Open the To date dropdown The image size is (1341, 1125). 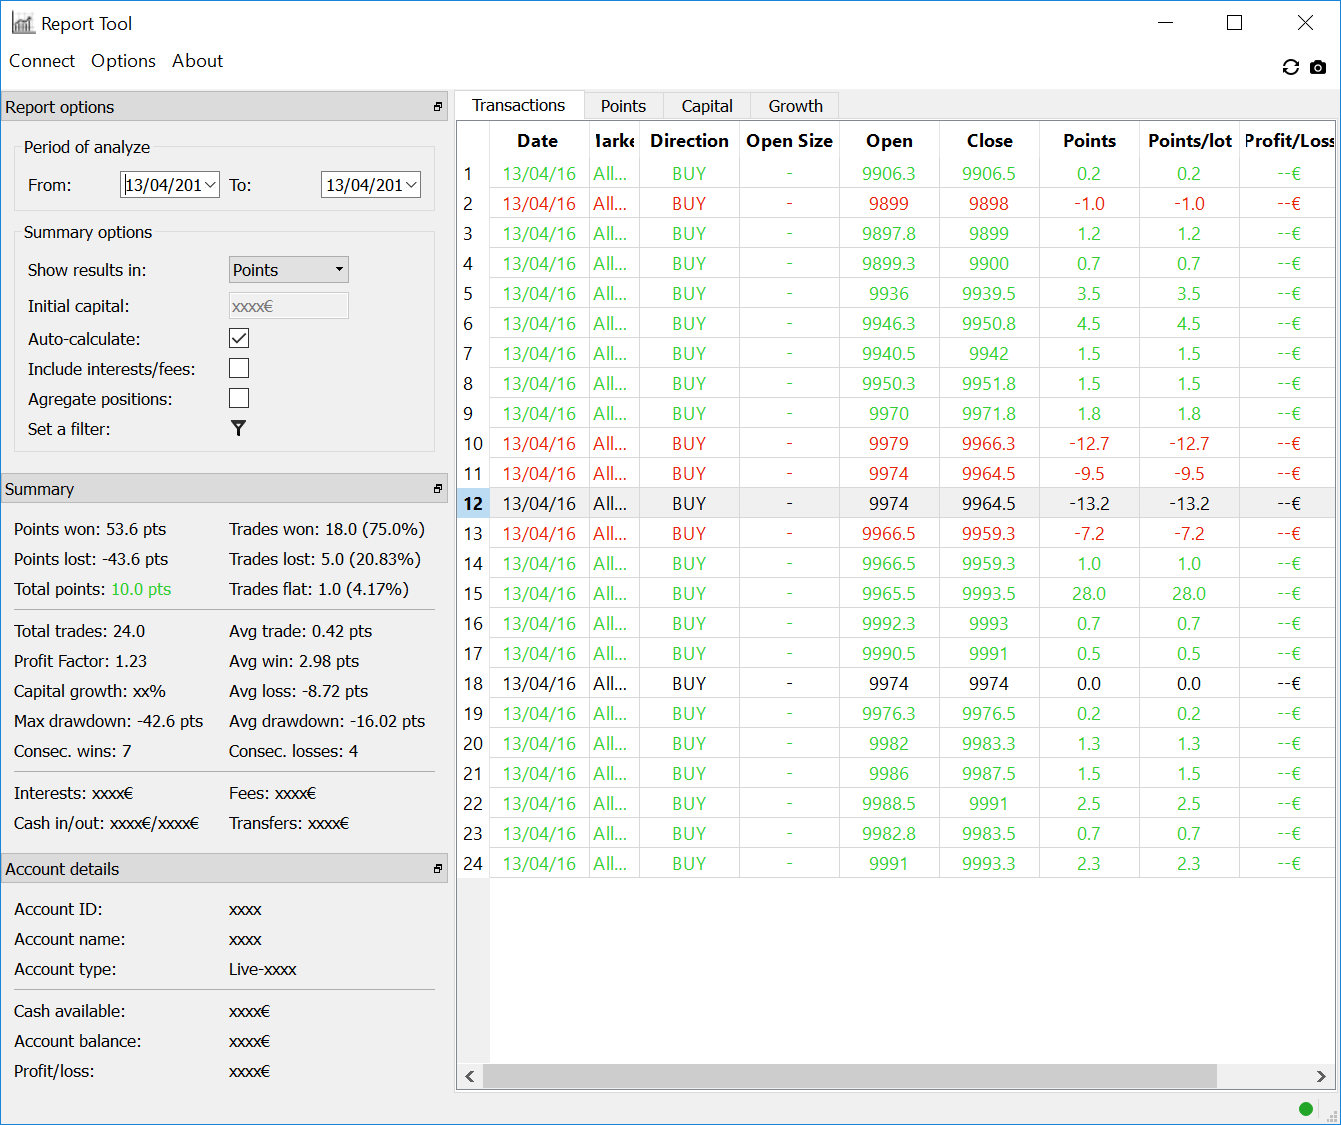(x=411, y=185)
